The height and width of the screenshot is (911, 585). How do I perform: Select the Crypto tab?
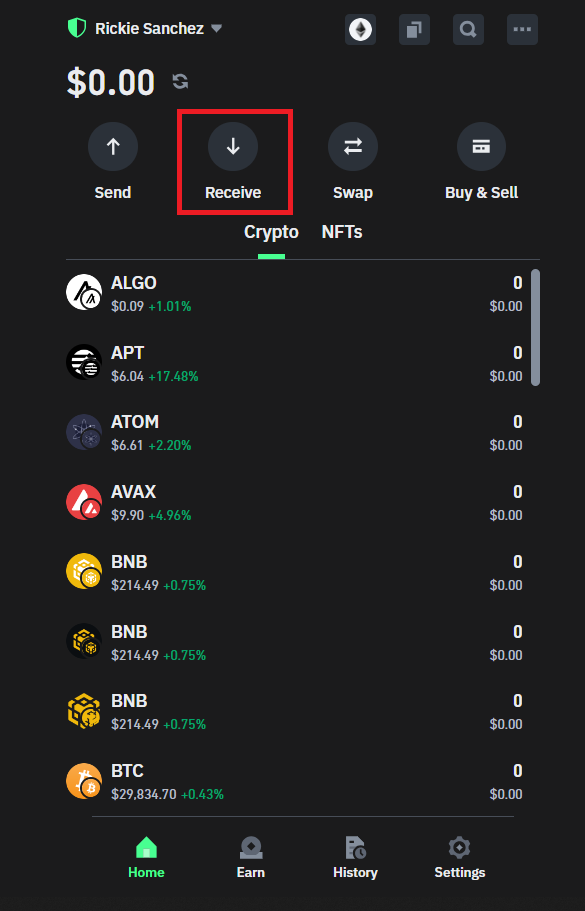270,231
